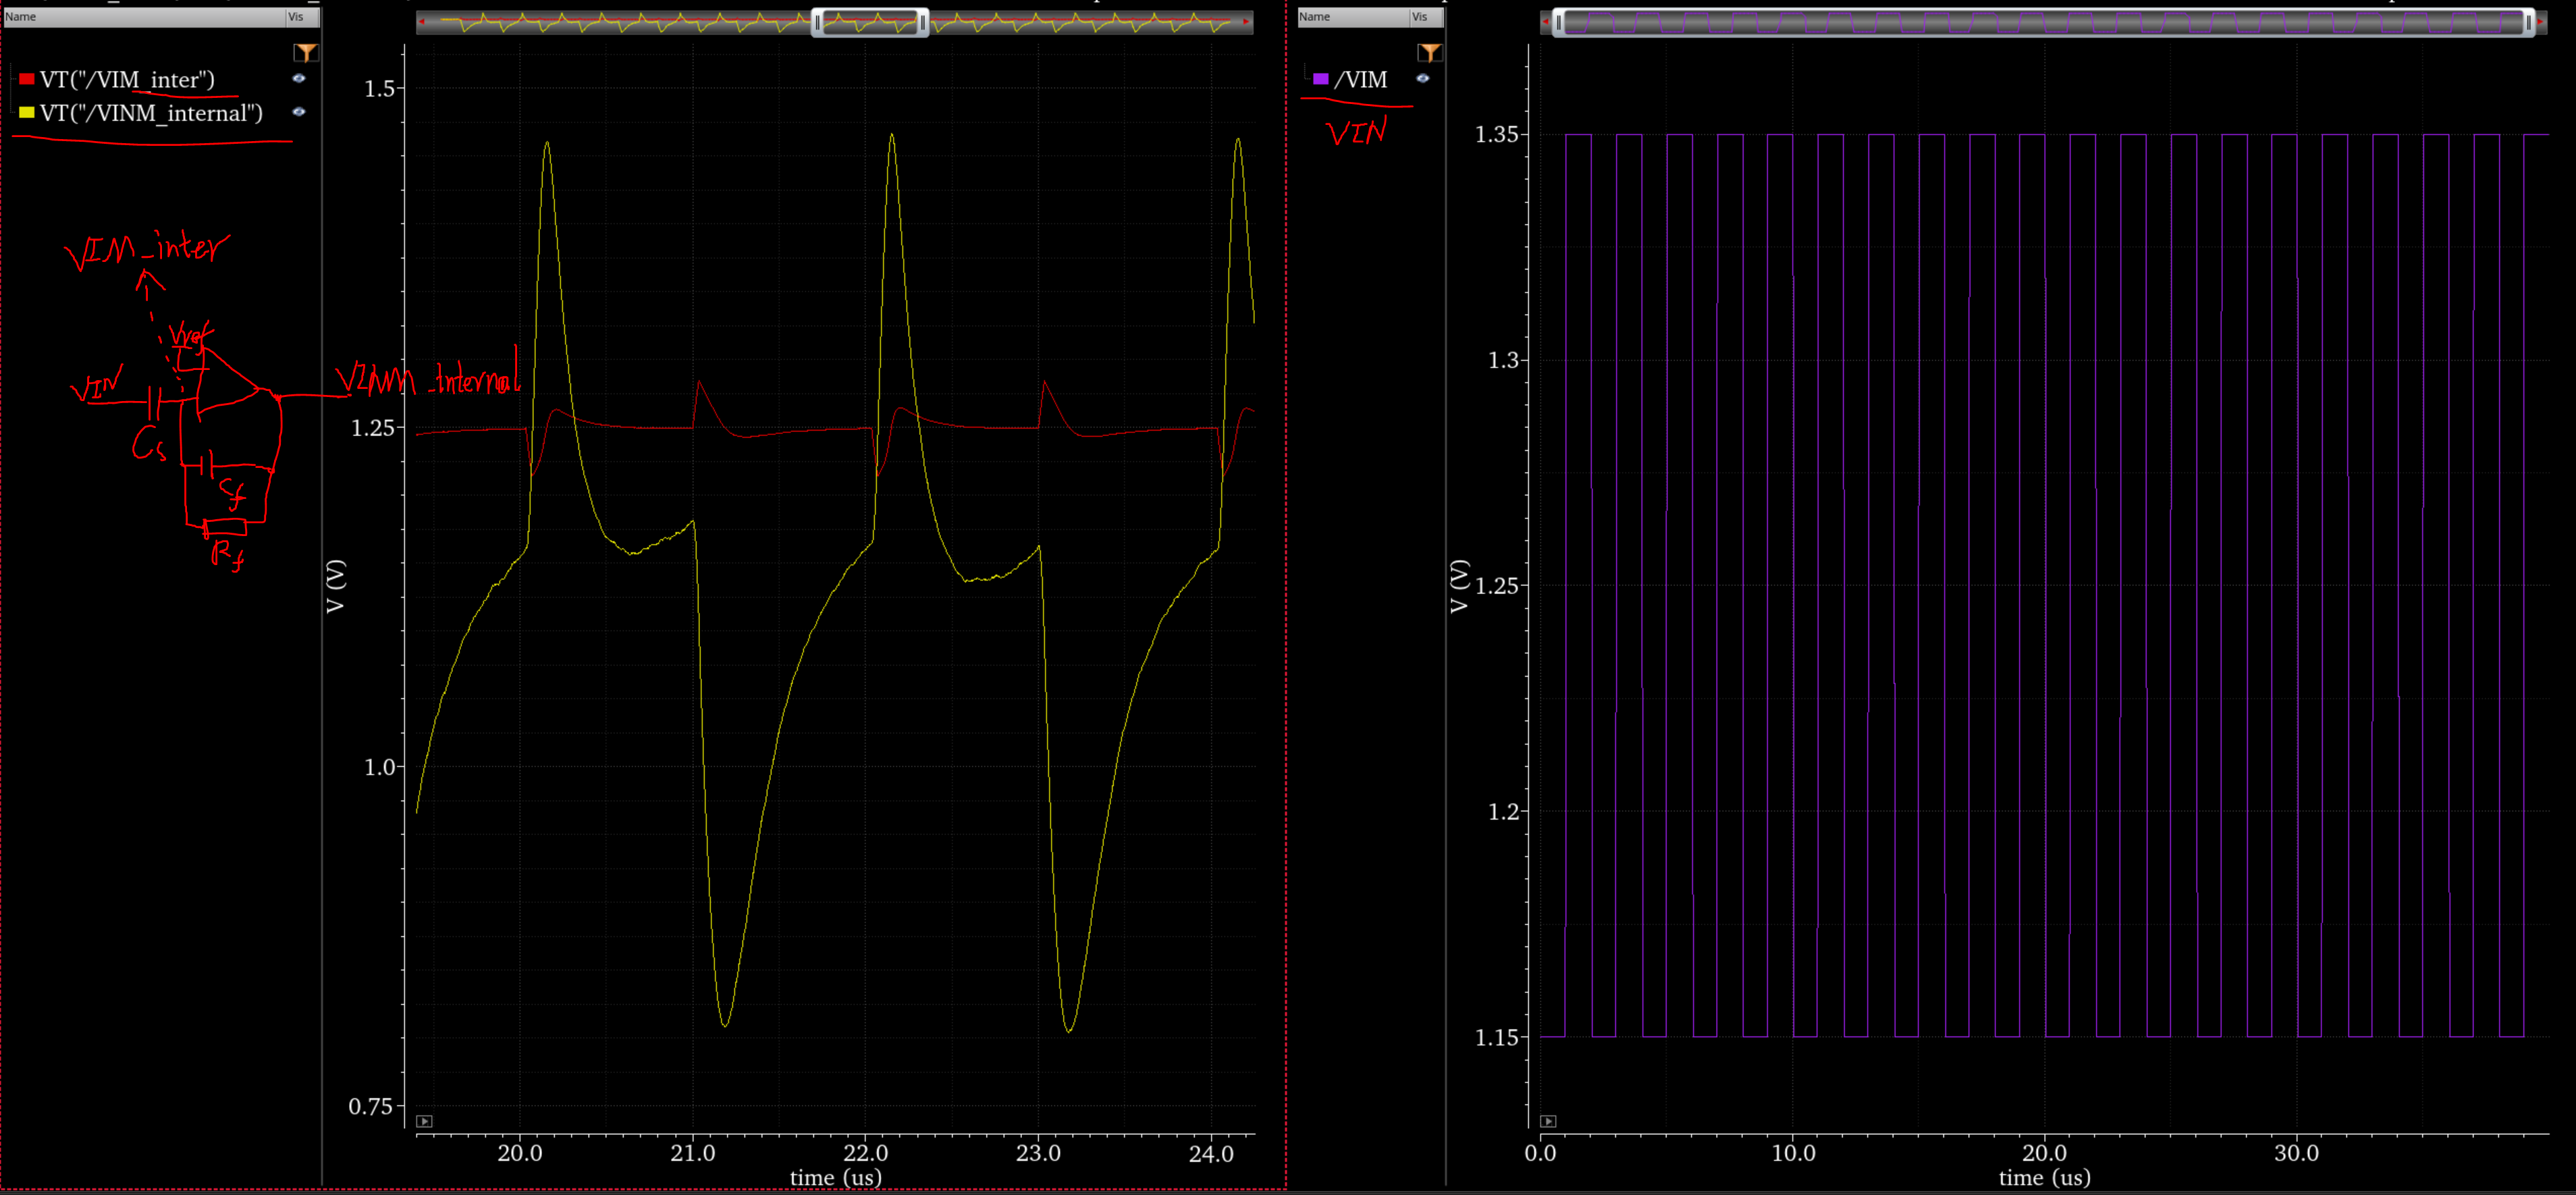Toggle visibility of VT("/VINM_internal") trace

pos(298,112)
